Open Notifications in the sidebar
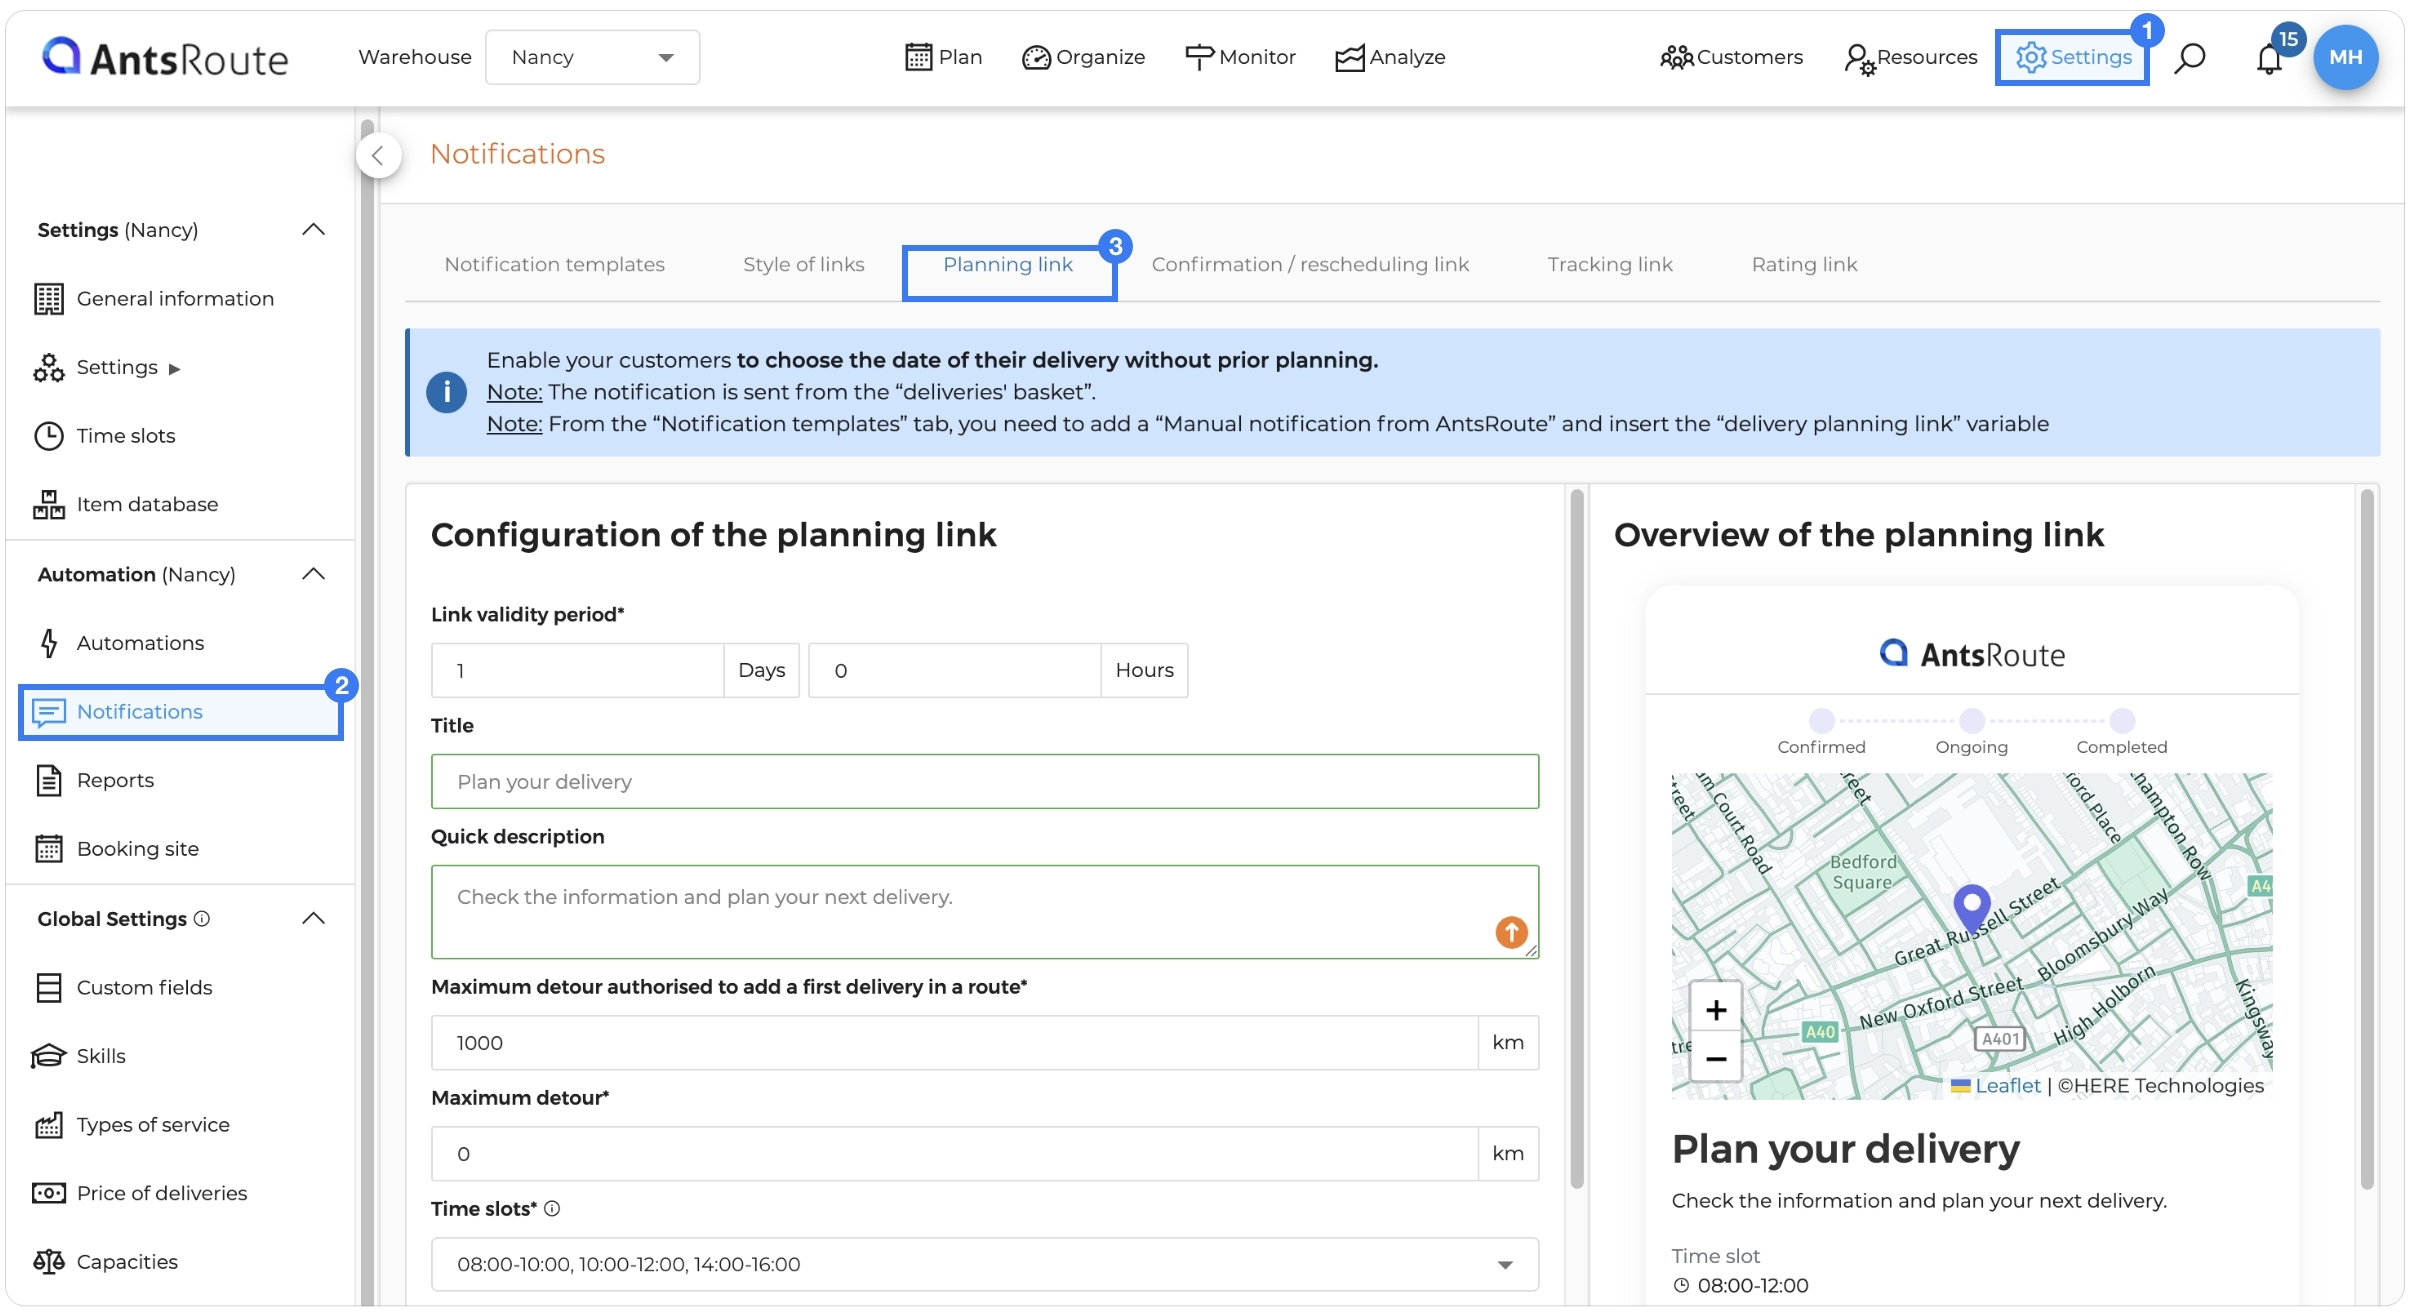The height and width of the screenshot is (1312, 2410). point(181,712)
